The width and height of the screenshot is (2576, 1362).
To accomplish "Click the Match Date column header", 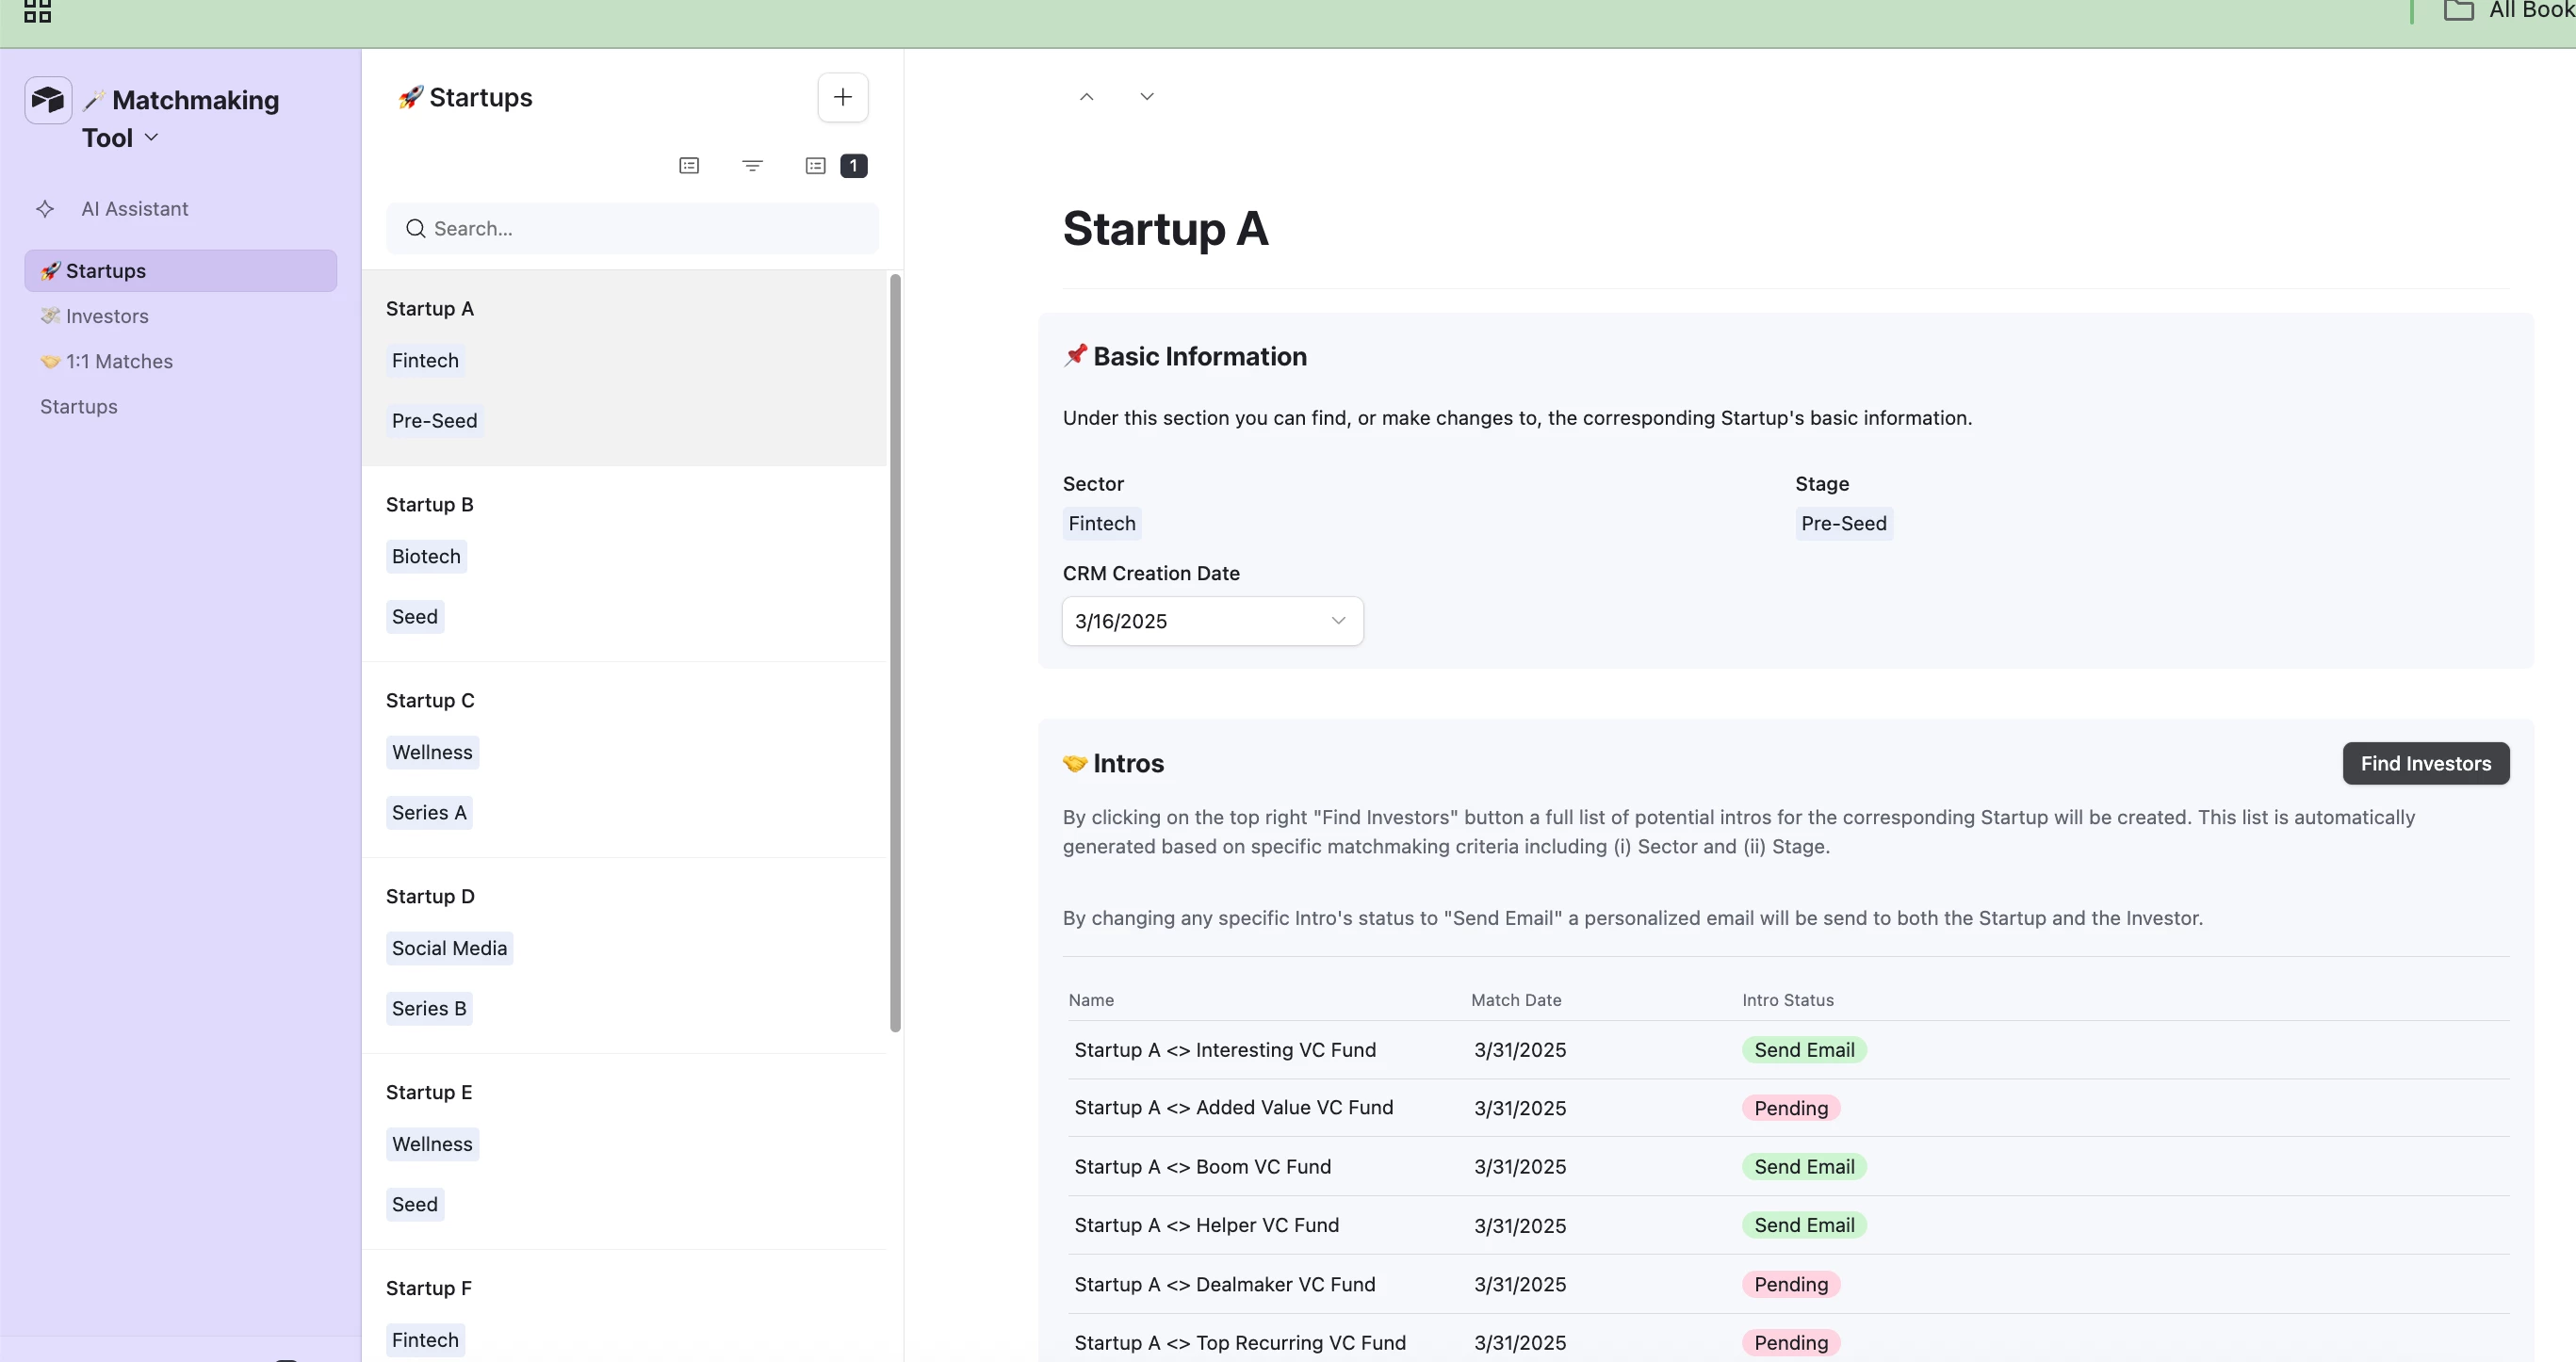I will click(x=1516, y=1000).
